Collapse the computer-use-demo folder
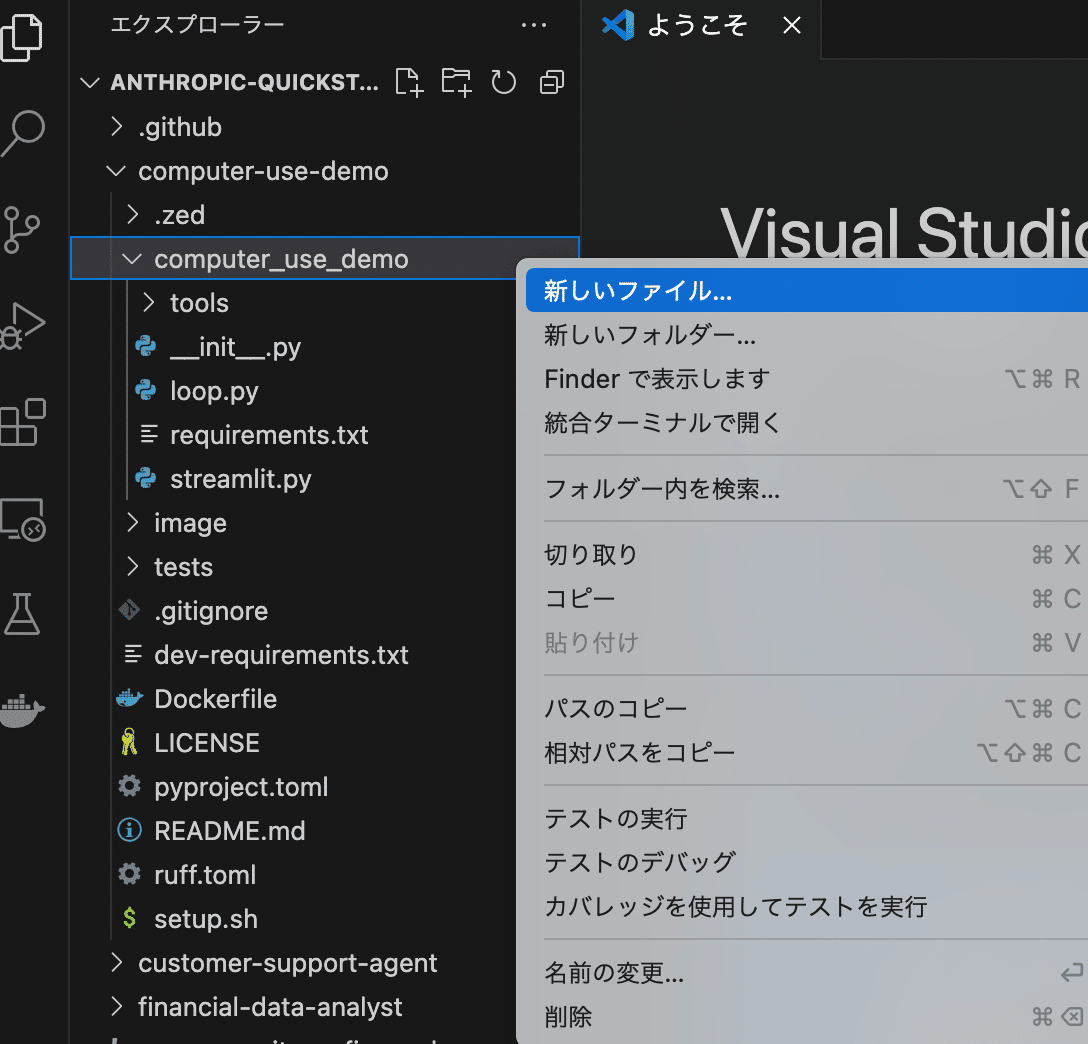Image resolution: width=1088 pixels, height=1044 pixels. point(117,171)
